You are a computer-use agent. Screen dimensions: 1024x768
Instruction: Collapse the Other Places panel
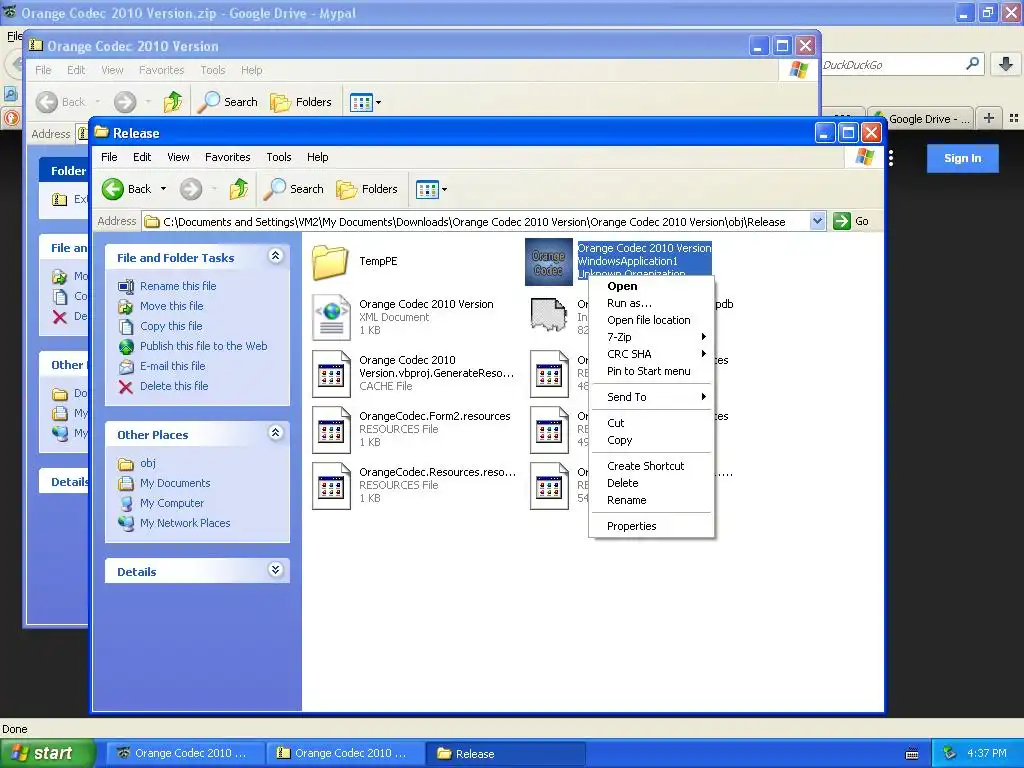coord(276,433)
